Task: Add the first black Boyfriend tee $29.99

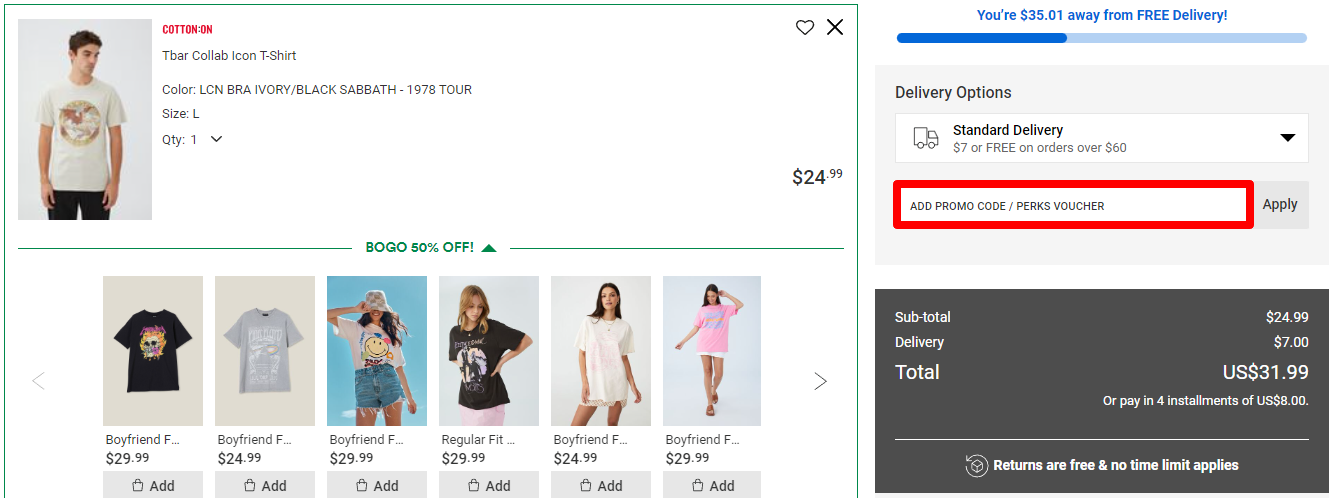Action: pyautogui.click(x=152, y=486)
